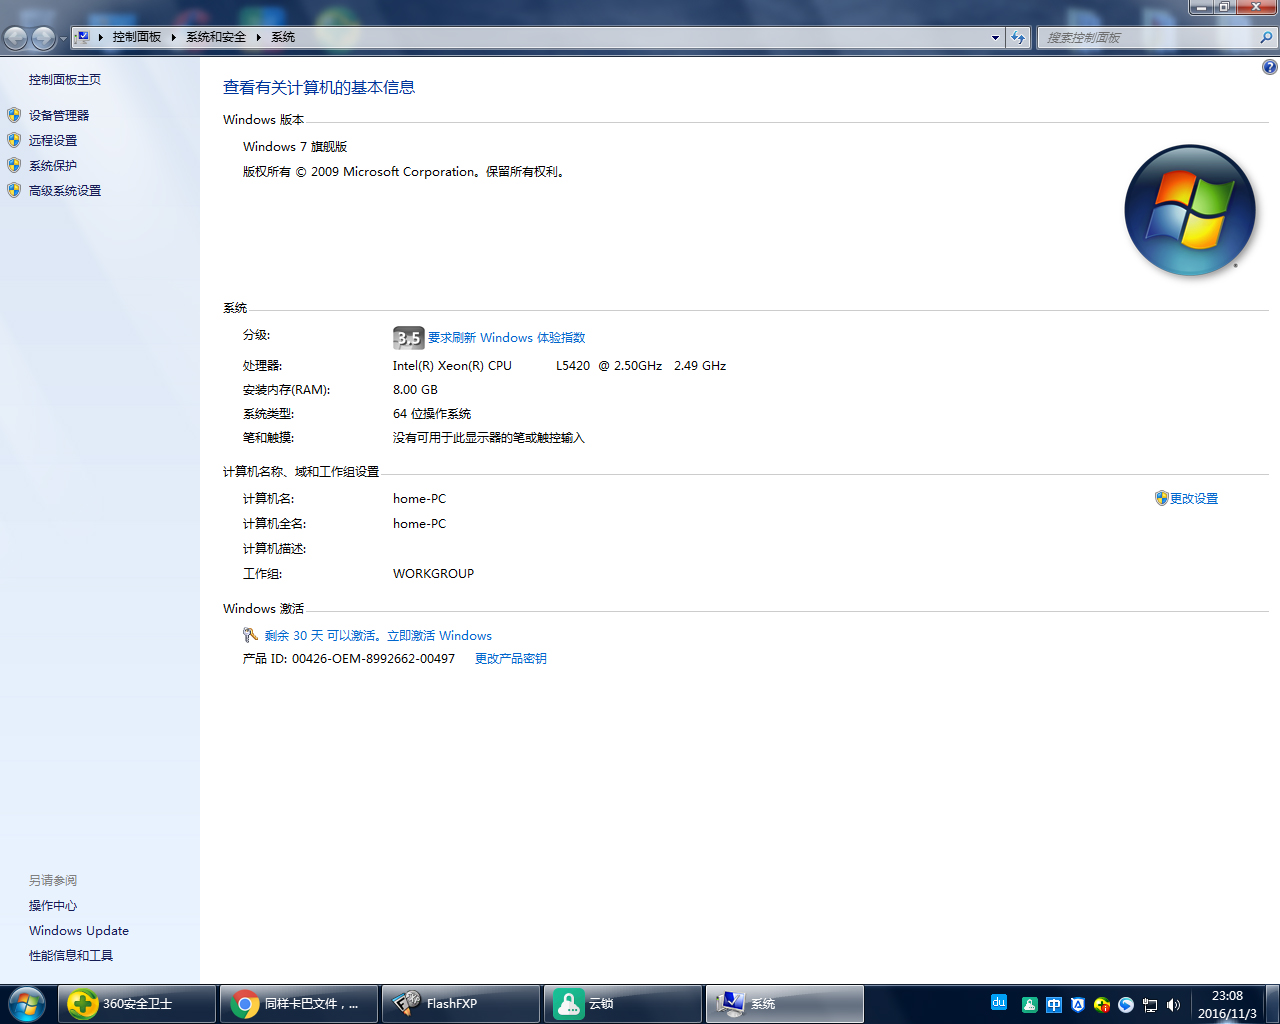Click WORKGROUP workgroup value
The image size is (1280, 1024).
(x=433, y=574)
